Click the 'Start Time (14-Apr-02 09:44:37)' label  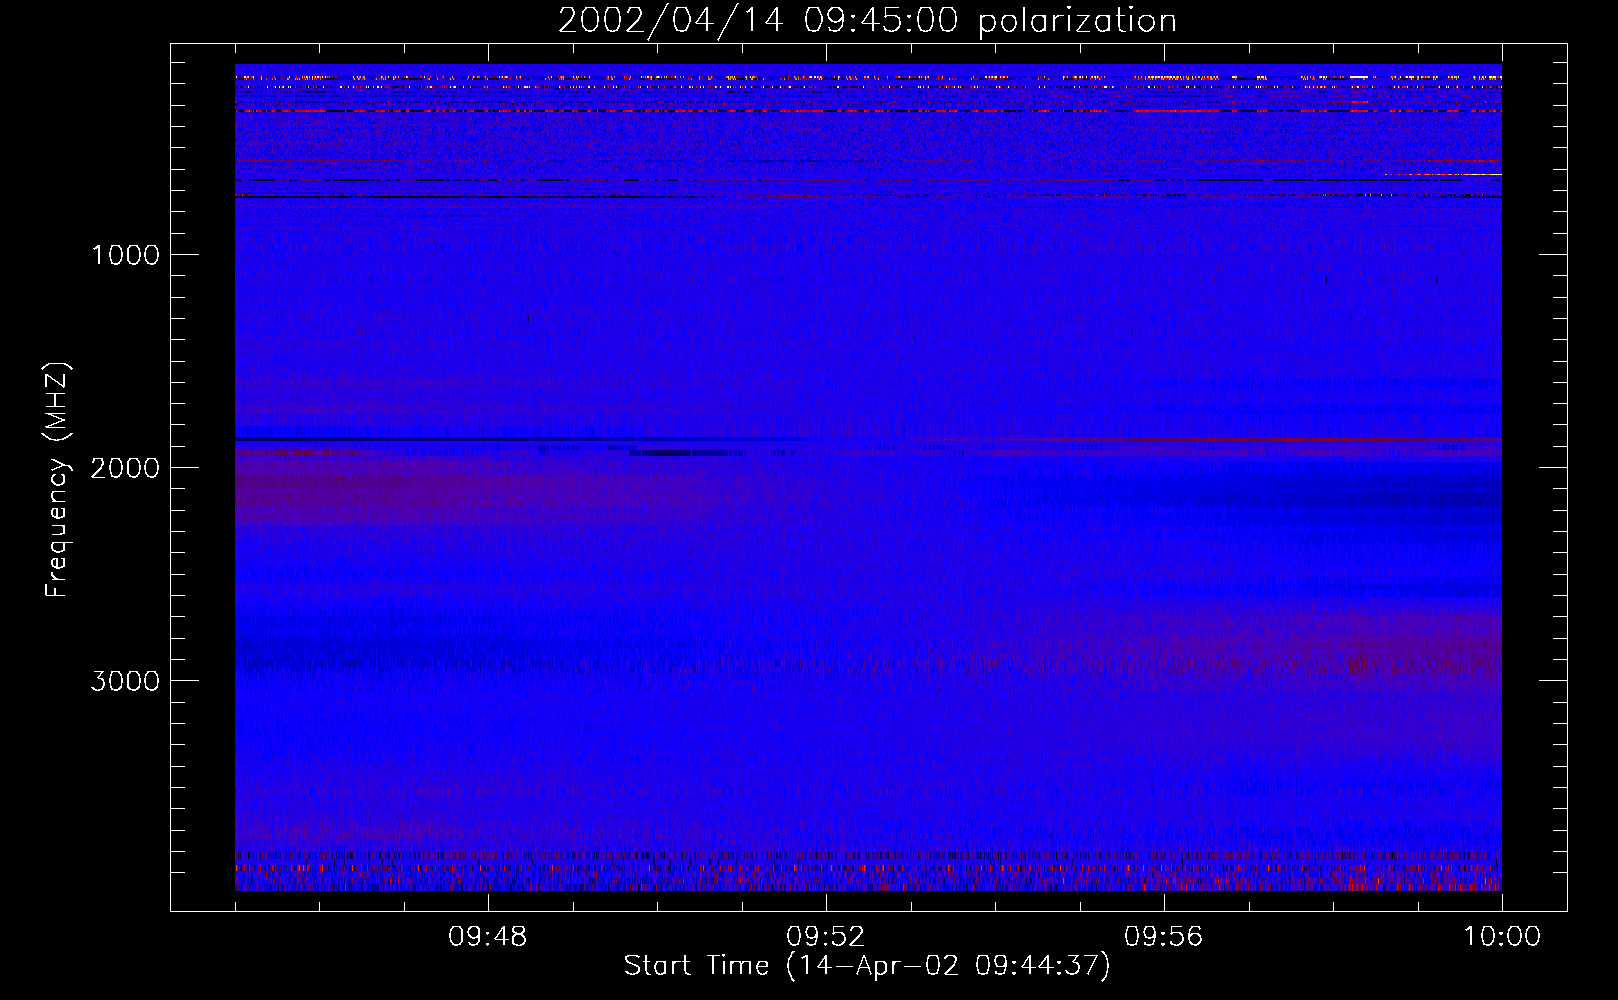click(867, 966)
